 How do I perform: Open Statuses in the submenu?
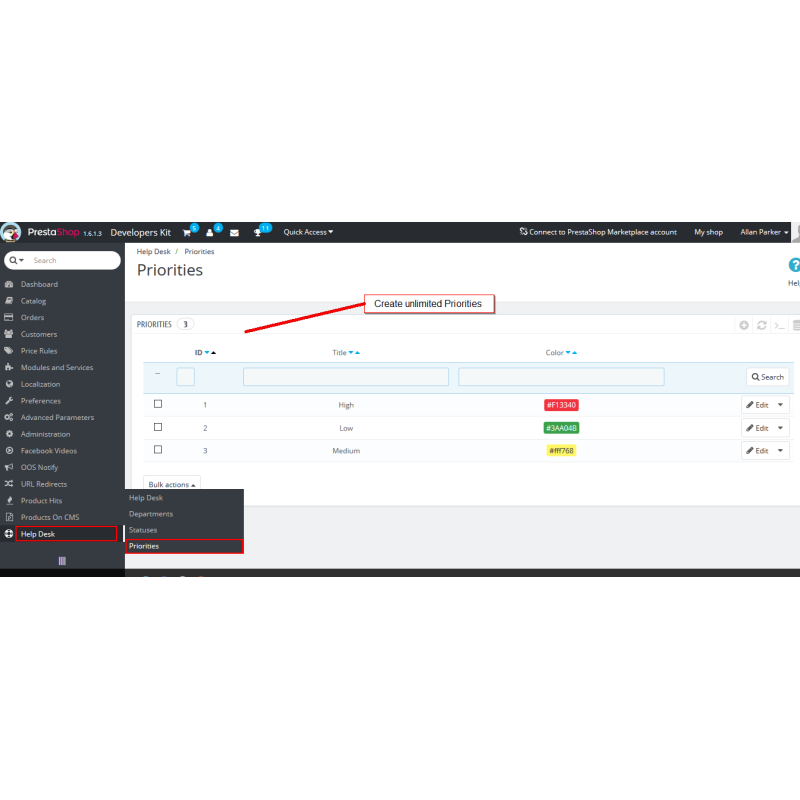pyautogui.click(x=143, y=530)
